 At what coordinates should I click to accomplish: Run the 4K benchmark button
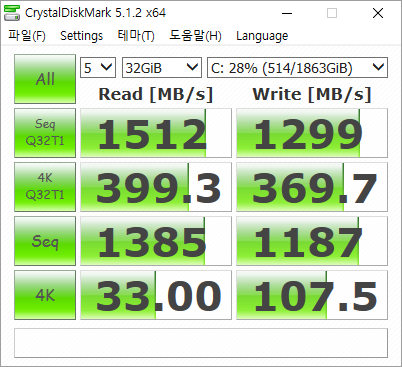45,295
